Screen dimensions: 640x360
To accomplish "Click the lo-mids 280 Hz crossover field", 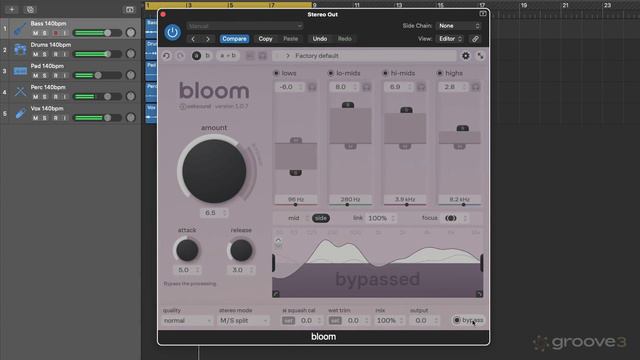I will click(350, 200).
